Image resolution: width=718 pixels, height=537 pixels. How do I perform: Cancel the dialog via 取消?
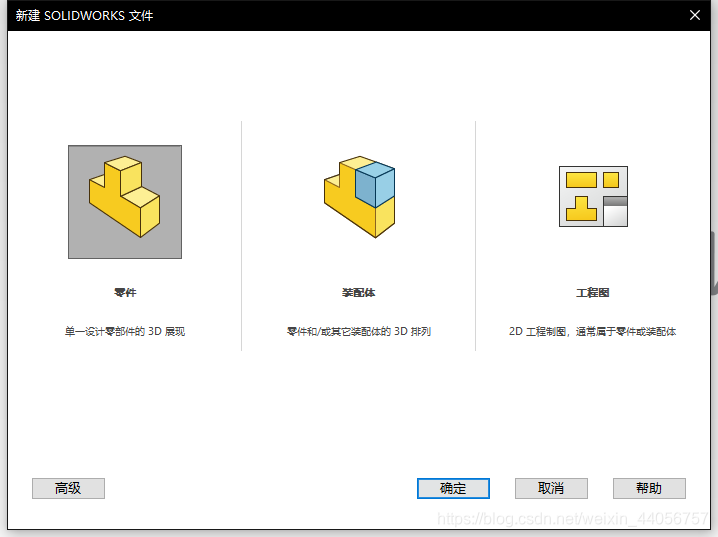pos(551,488)
